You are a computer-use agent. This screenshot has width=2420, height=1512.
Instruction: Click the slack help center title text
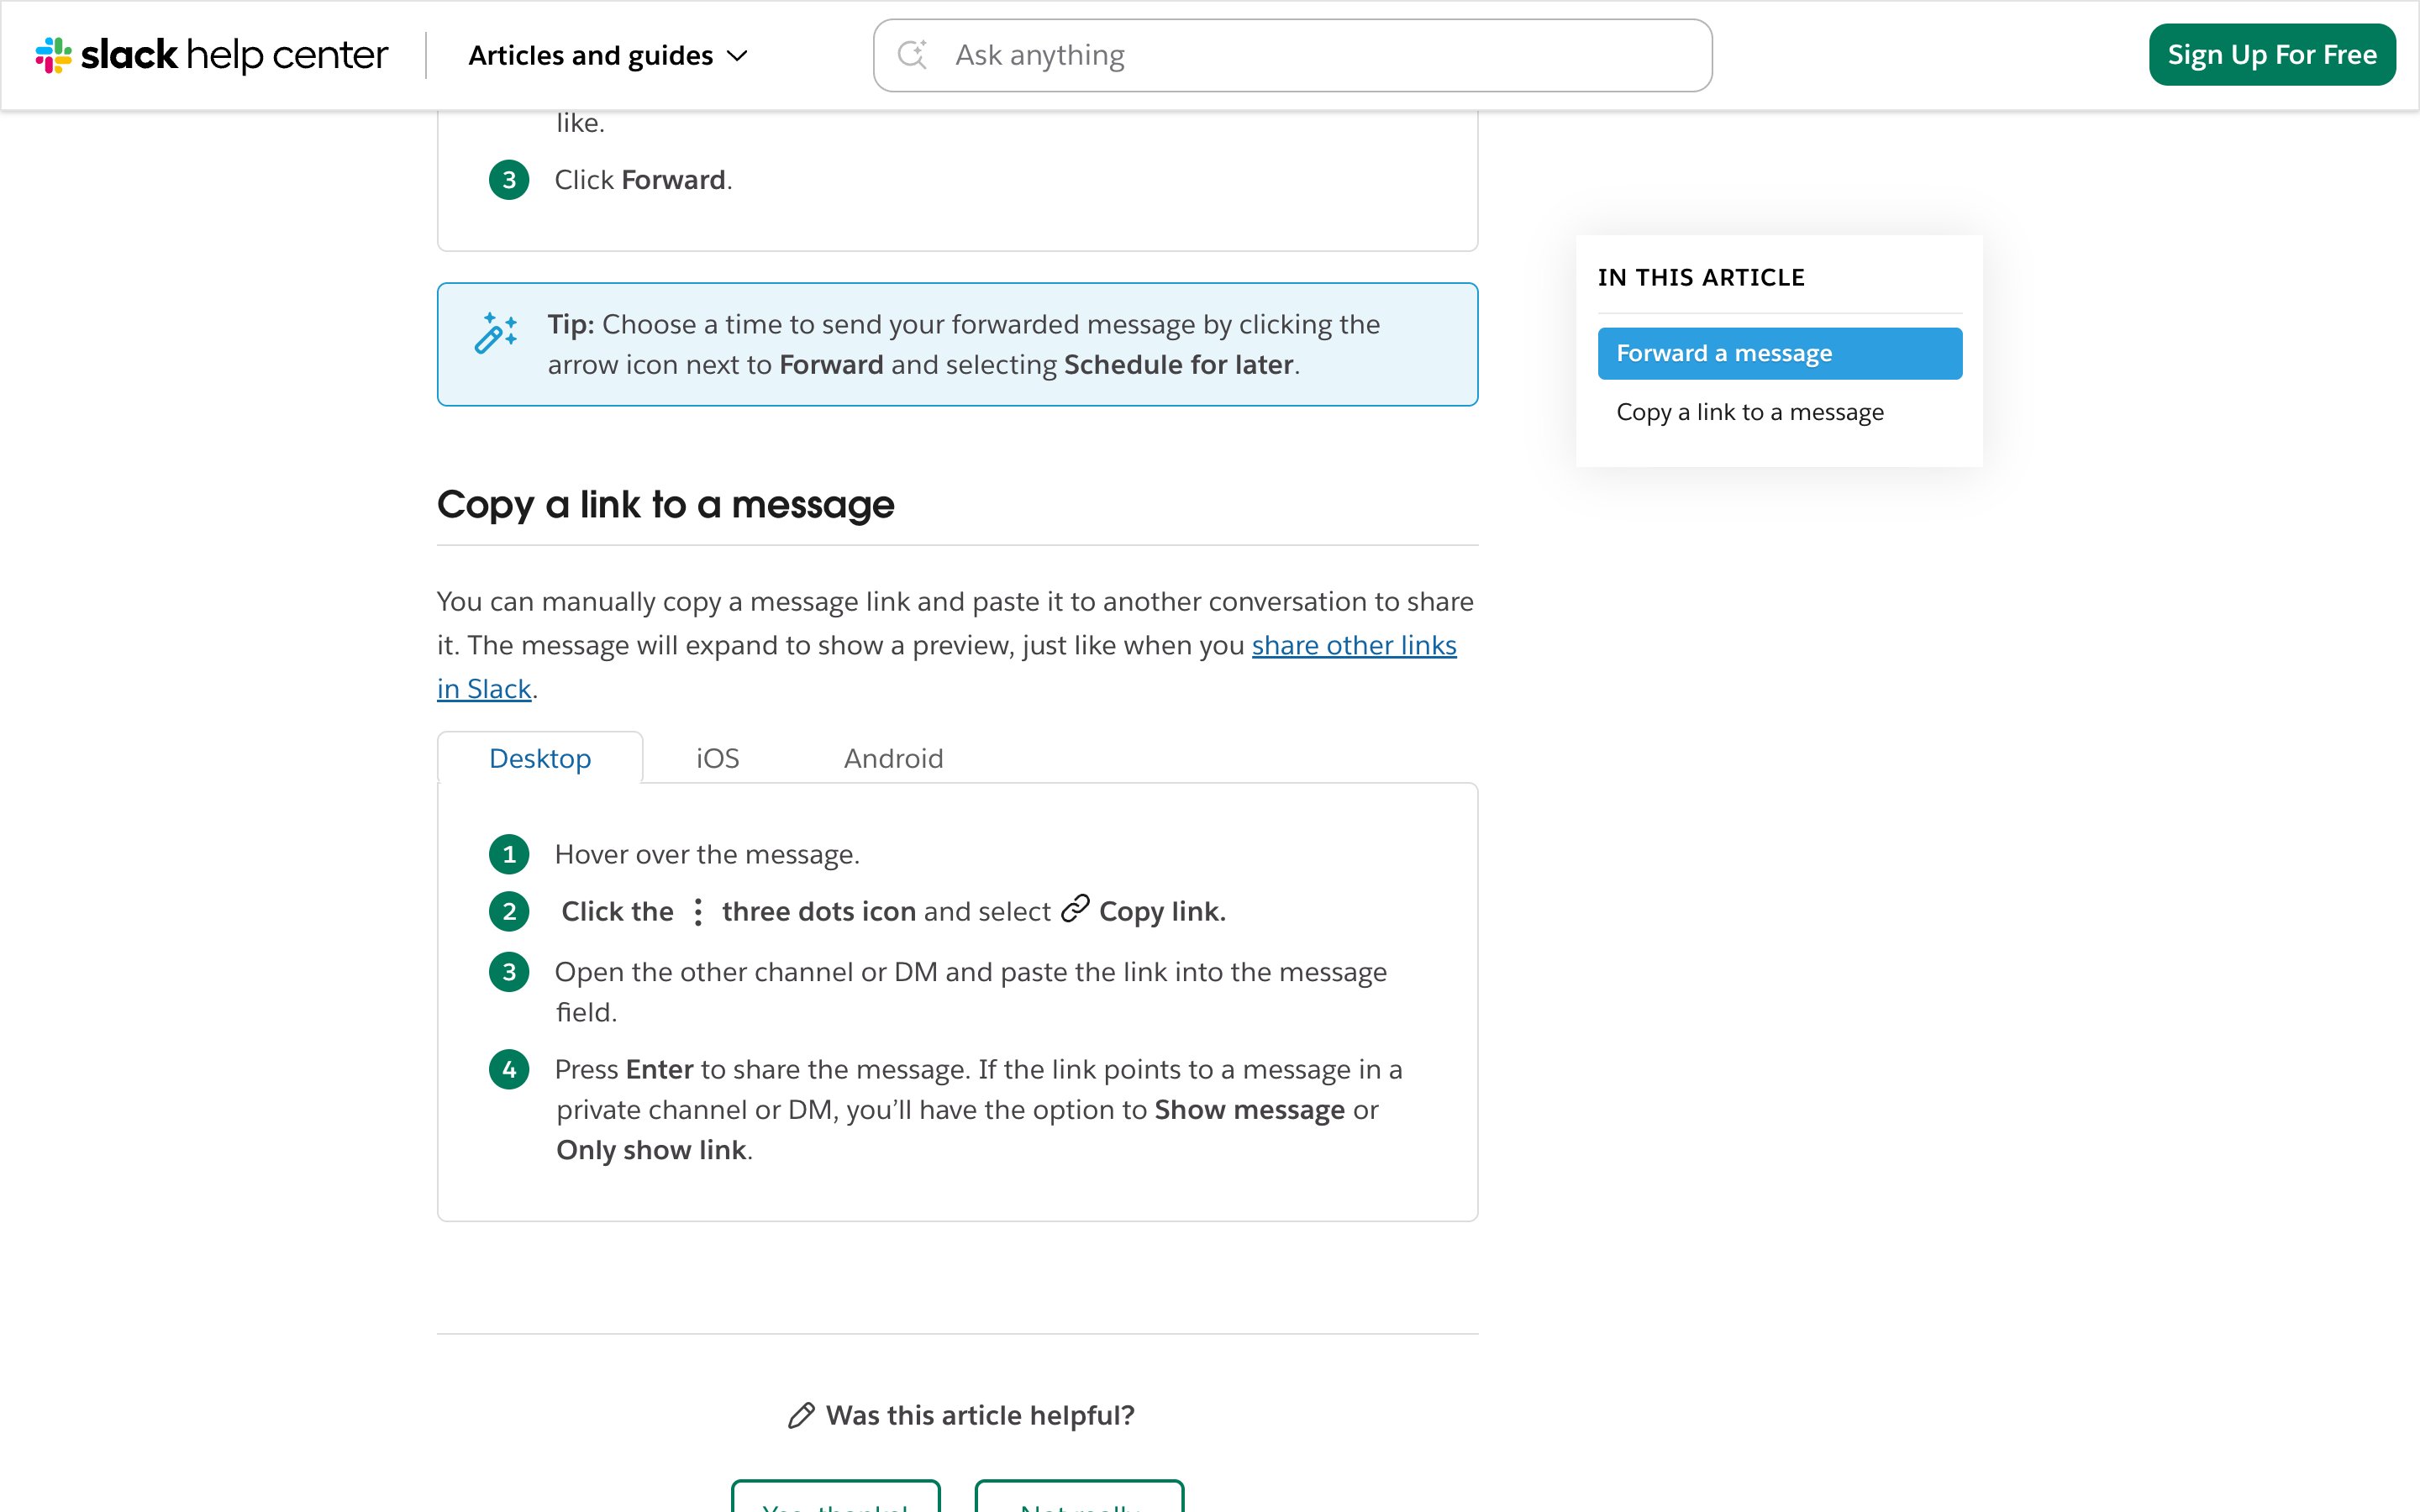click(234, 55)
